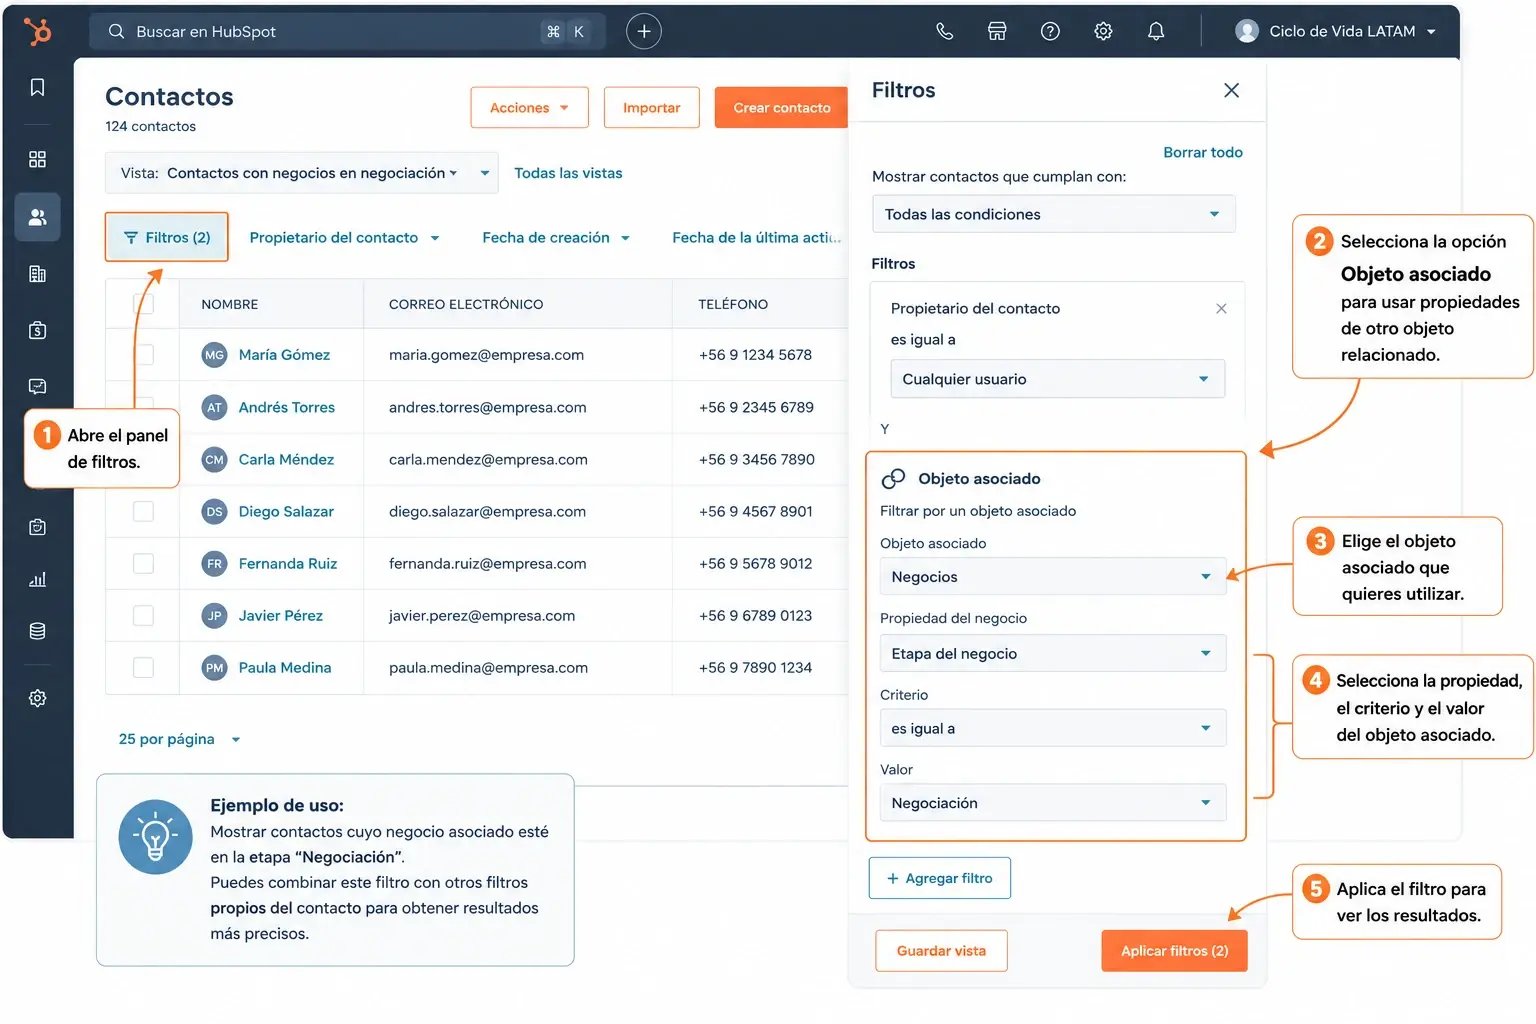Check the box for Paula Medina row
This screenshot has width=1536, height=1024.
tap(143, 667)
